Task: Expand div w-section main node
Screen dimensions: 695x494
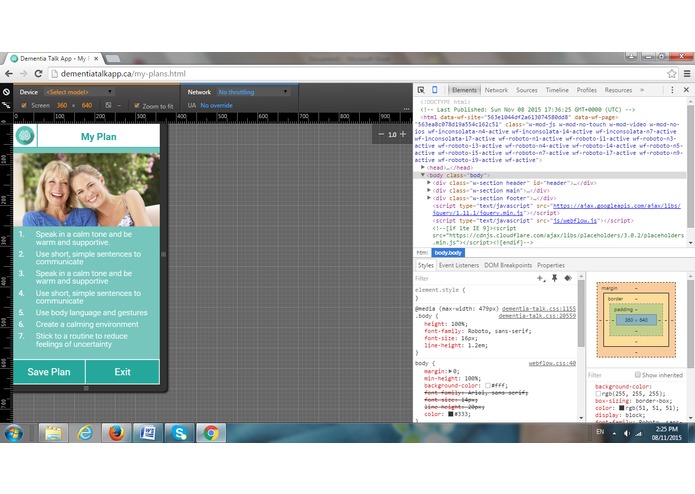Action: [429, 190]
